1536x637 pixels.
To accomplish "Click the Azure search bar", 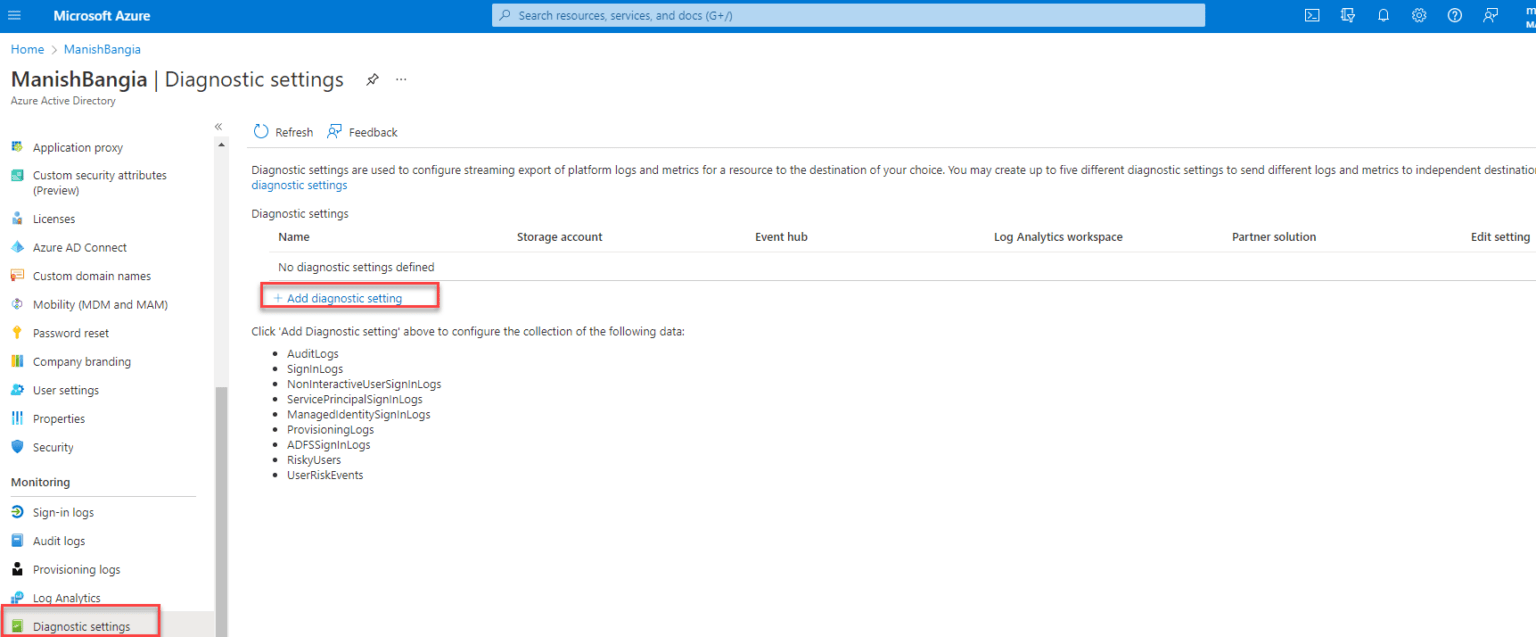I will click(846, 14).
